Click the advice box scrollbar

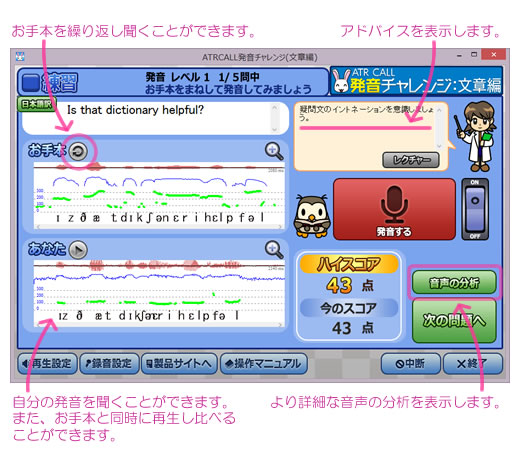coord(439,127)
